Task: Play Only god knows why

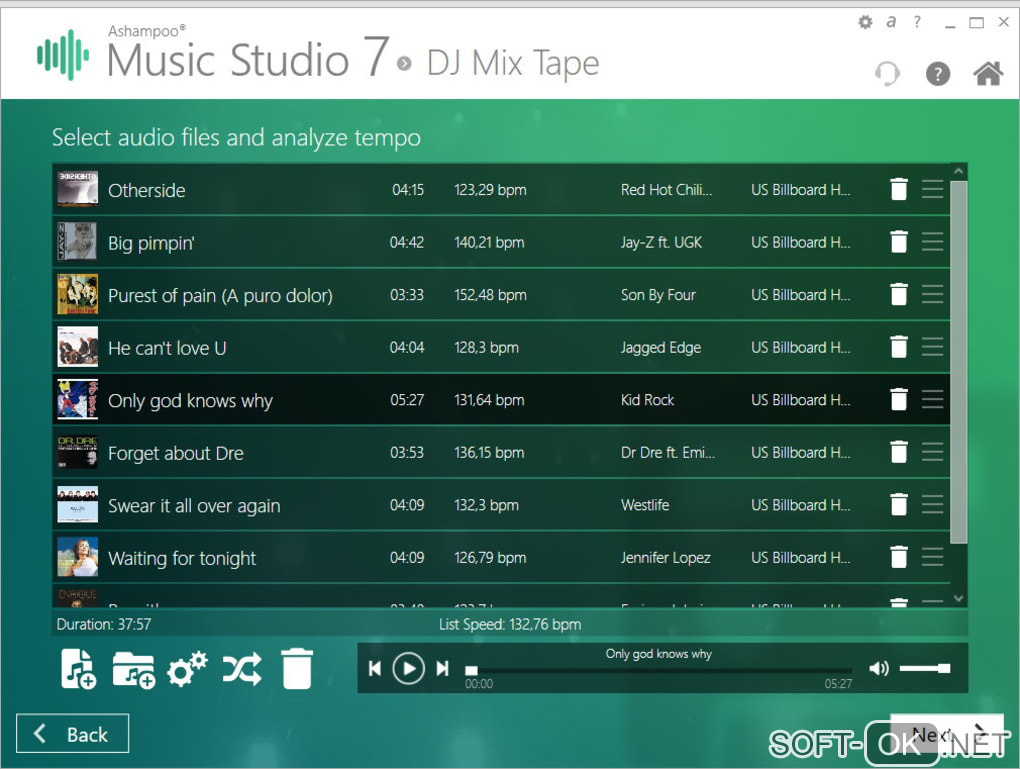Action: (x=409, y=669)
